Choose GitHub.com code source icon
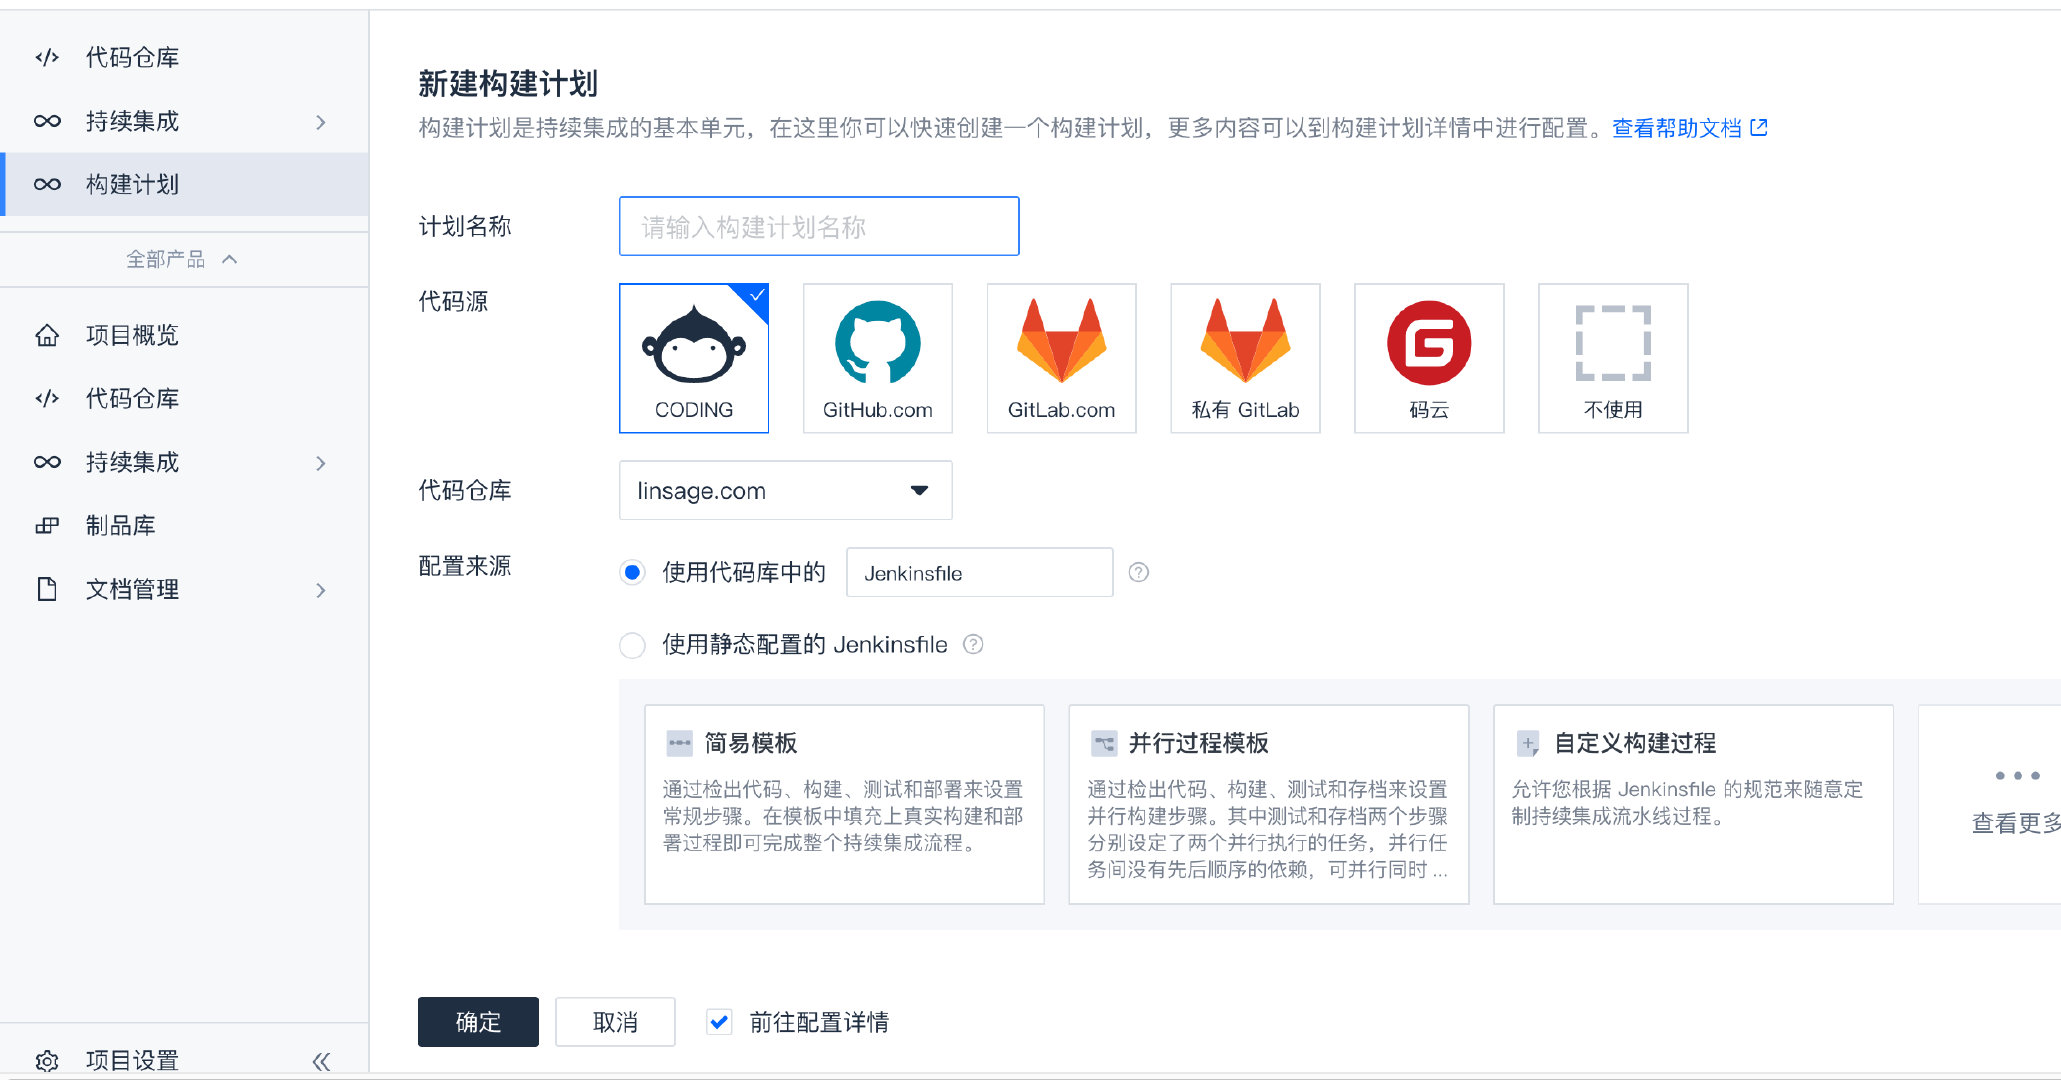 (877, 358)
